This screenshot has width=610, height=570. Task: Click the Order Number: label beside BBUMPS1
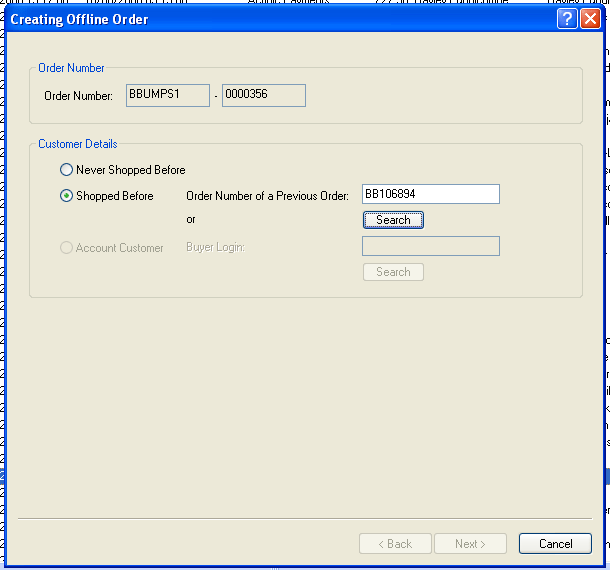pyautogui.click(x=78, y=96)
